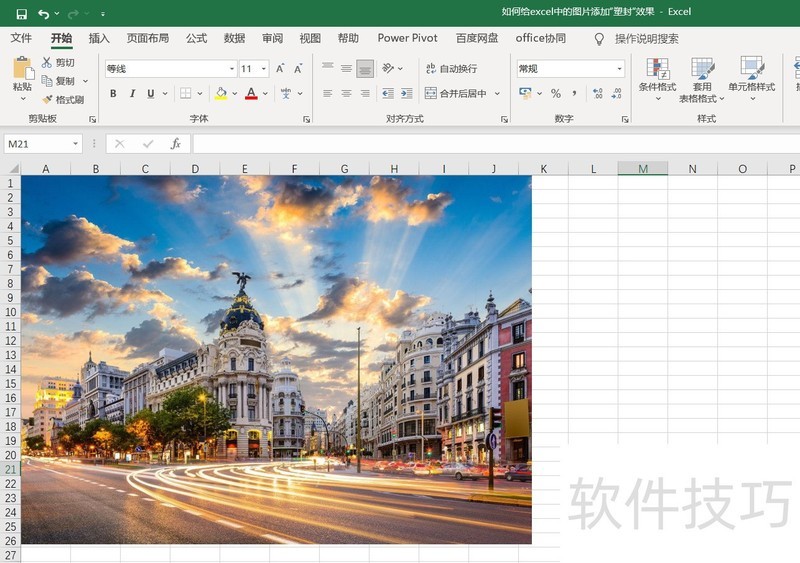Click the fx insert function icon
This screenshot has width=800, height=563.
click(x=176, y=144)
